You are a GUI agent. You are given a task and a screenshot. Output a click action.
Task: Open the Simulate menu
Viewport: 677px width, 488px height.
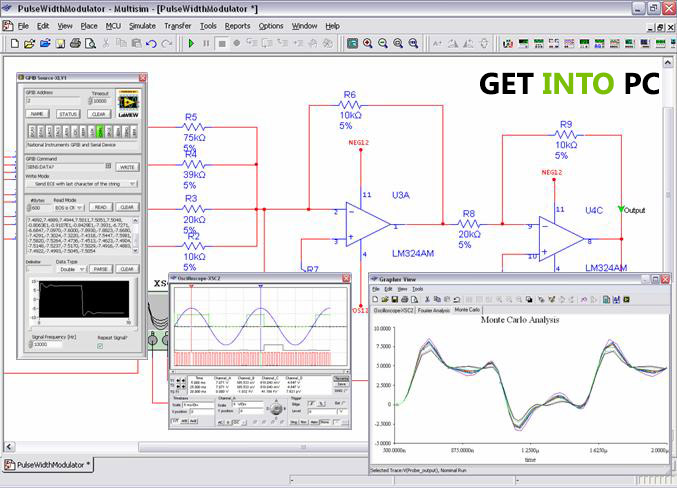pos(142,26)
